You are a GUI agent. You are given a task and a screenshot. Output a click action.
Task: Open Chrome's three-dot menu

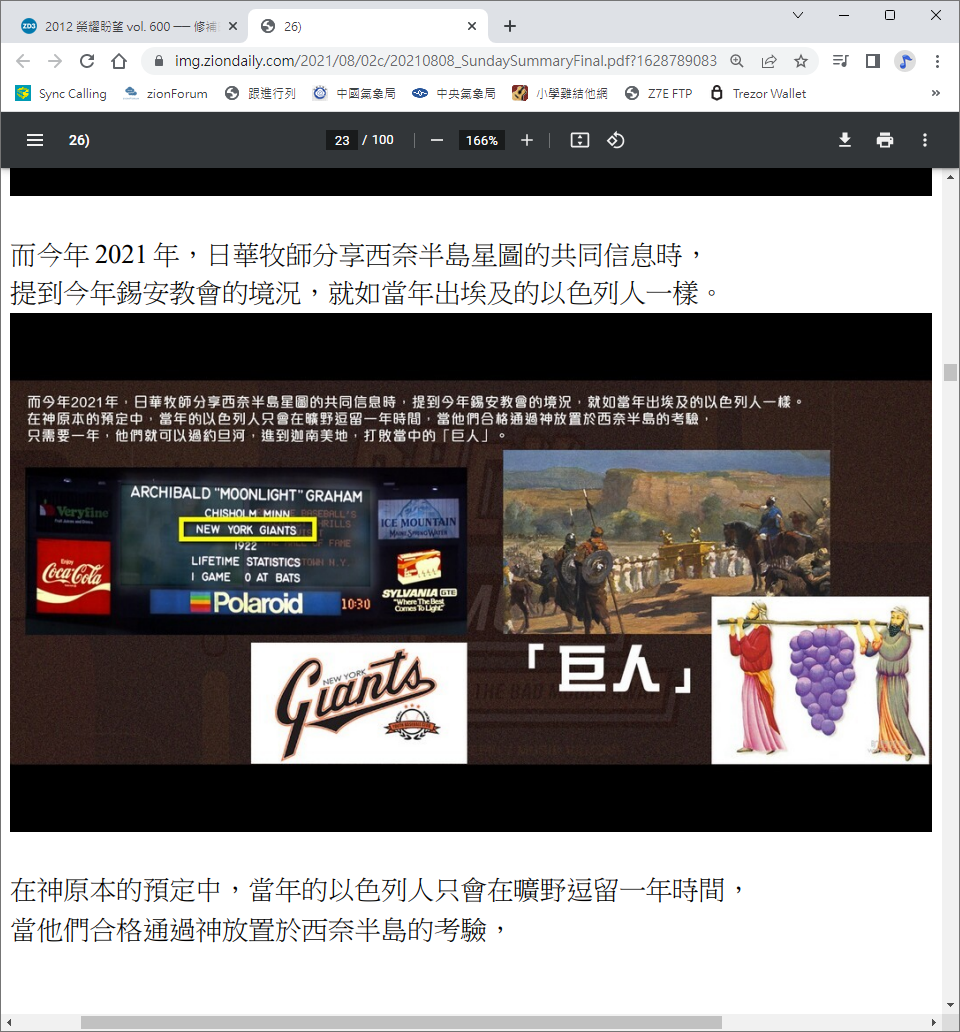click(938, 61)
